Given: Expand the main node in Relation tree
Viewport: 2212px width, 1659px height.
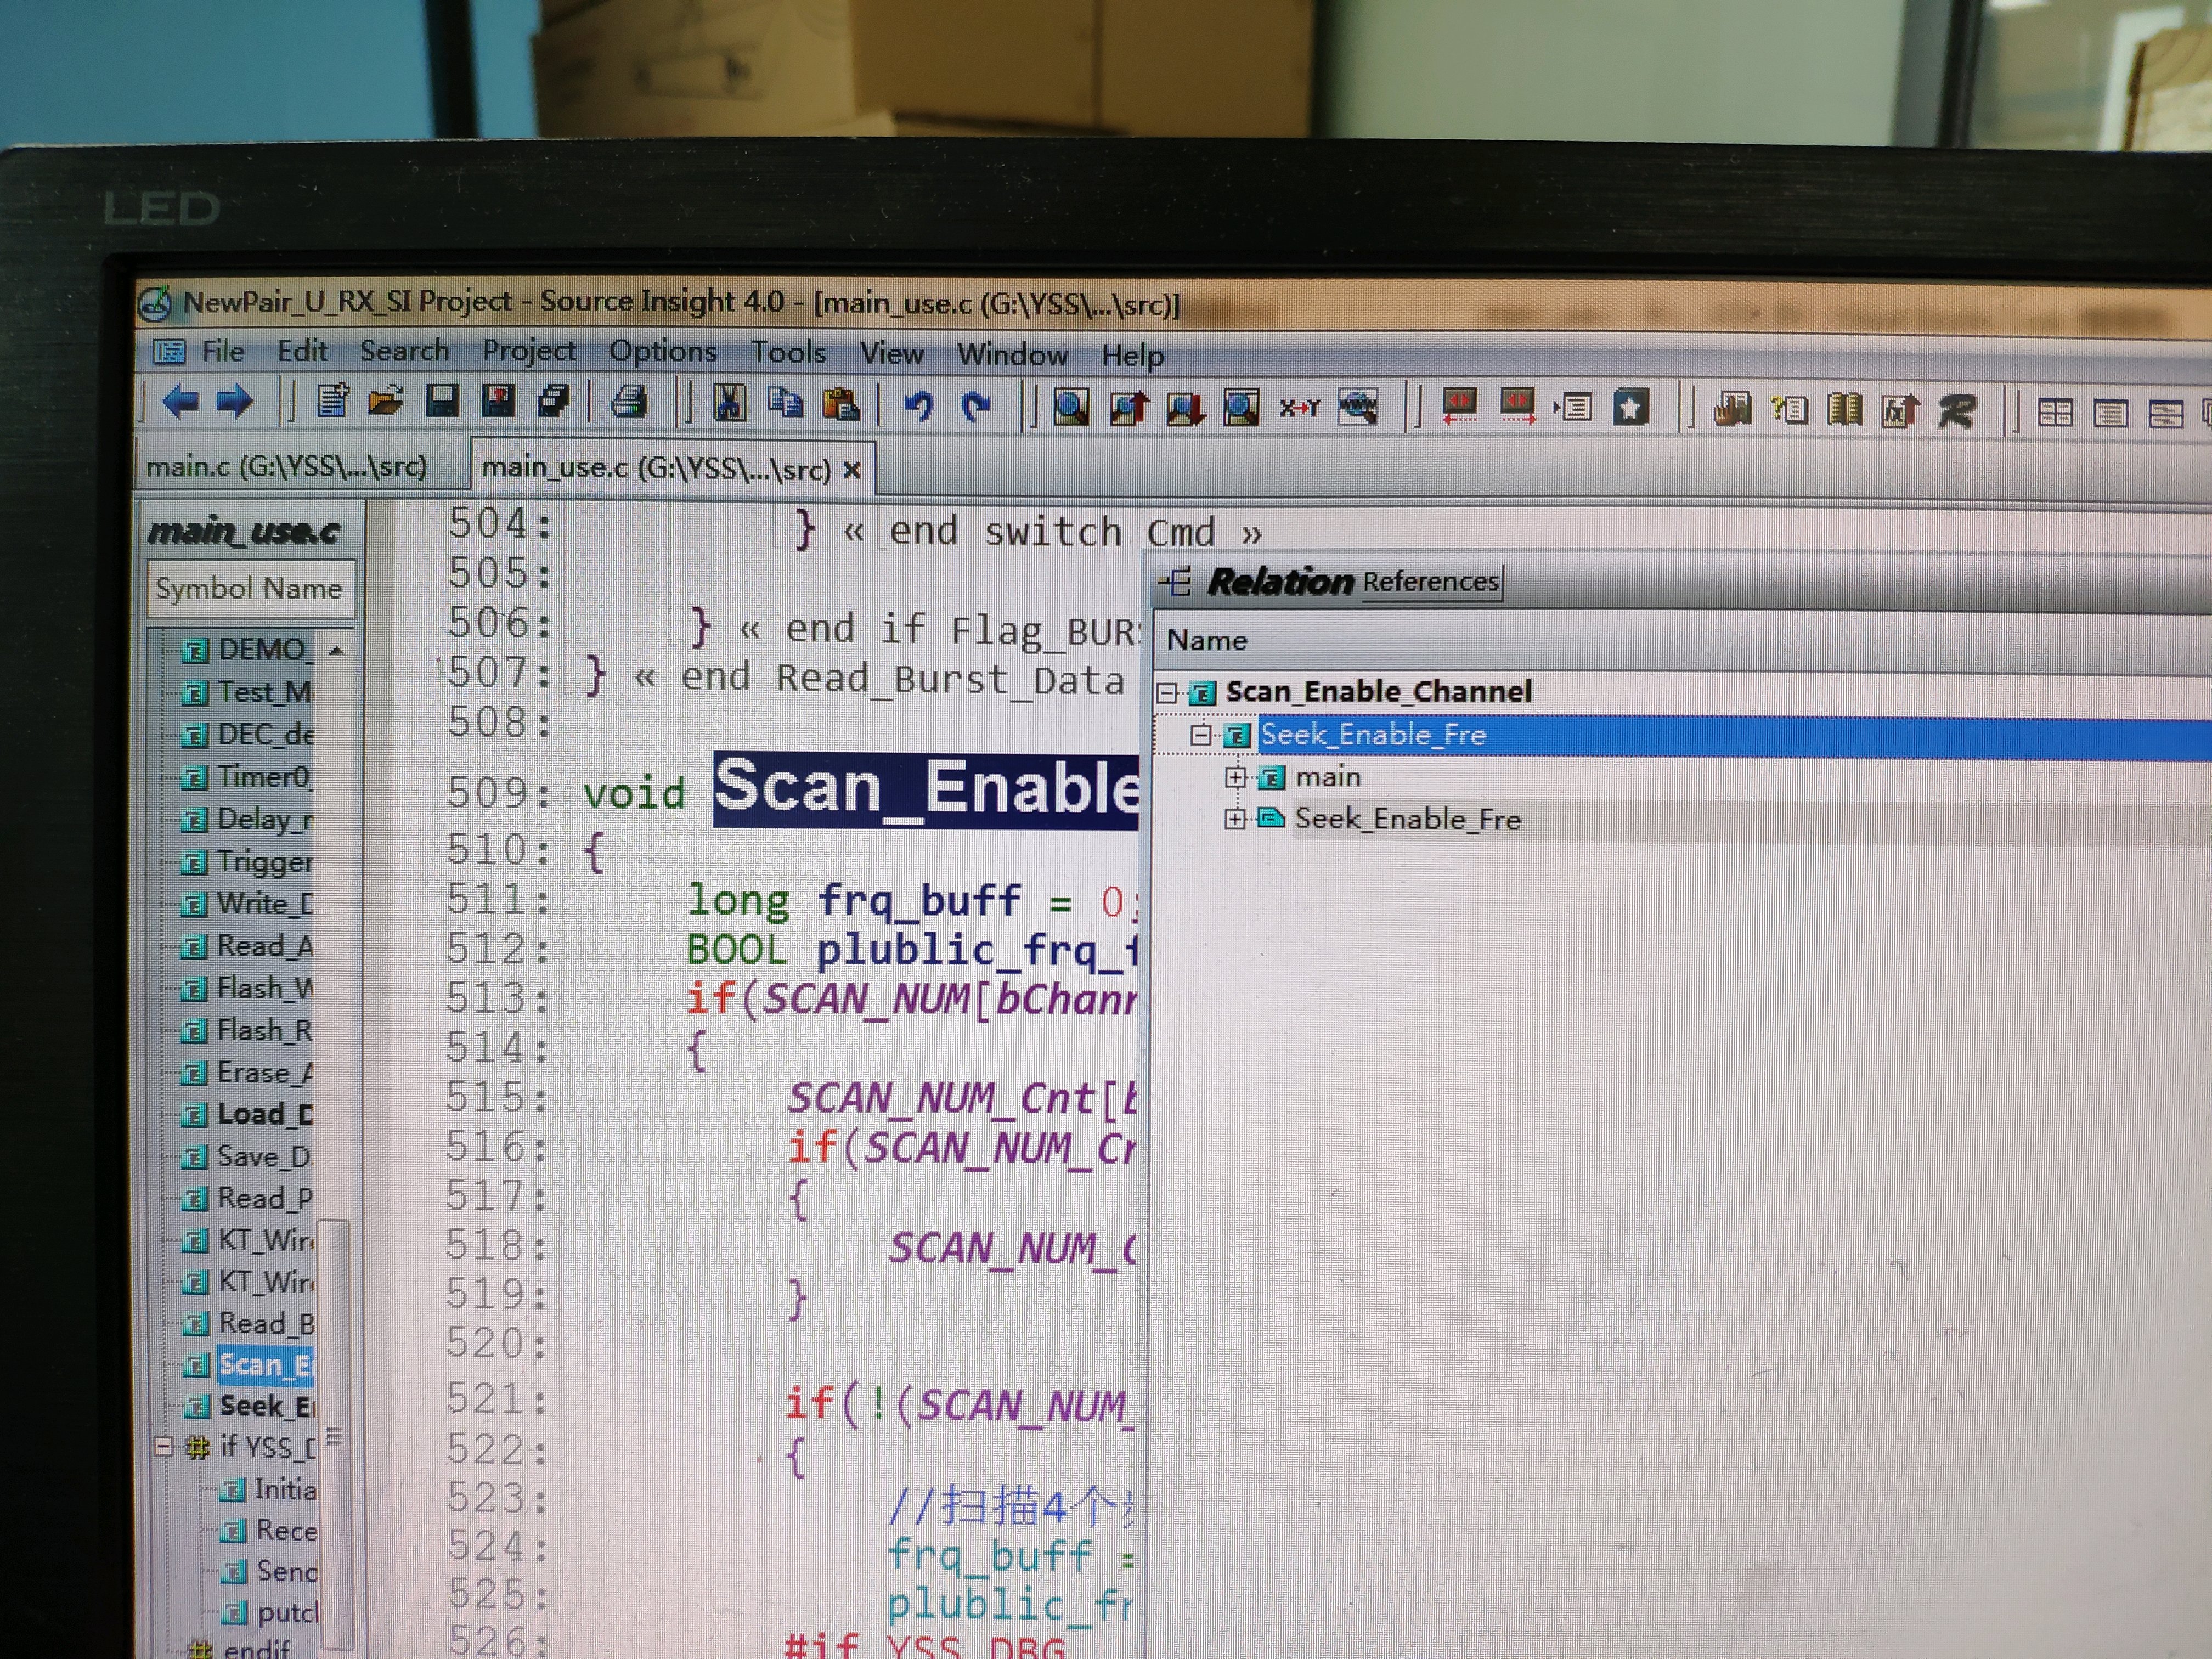Looking at the screenshot, I should click(1236, 777).
